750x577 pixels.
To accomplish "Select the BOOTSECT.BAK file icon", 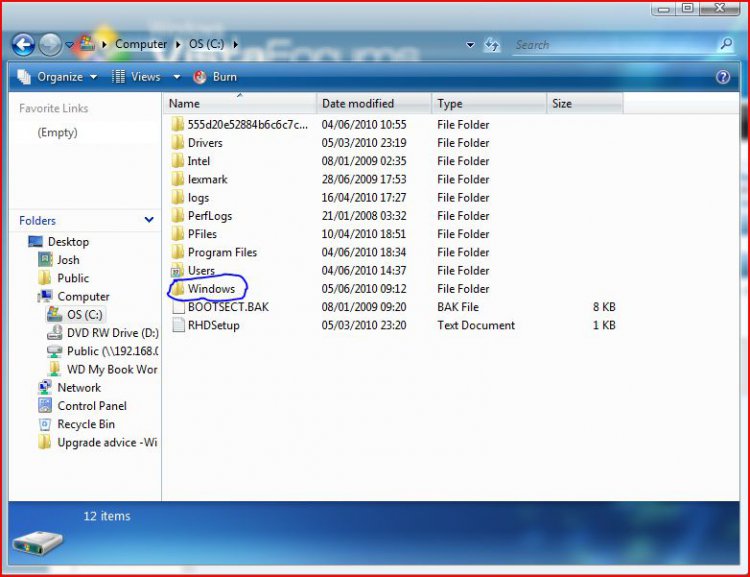I will click(178, 307).
